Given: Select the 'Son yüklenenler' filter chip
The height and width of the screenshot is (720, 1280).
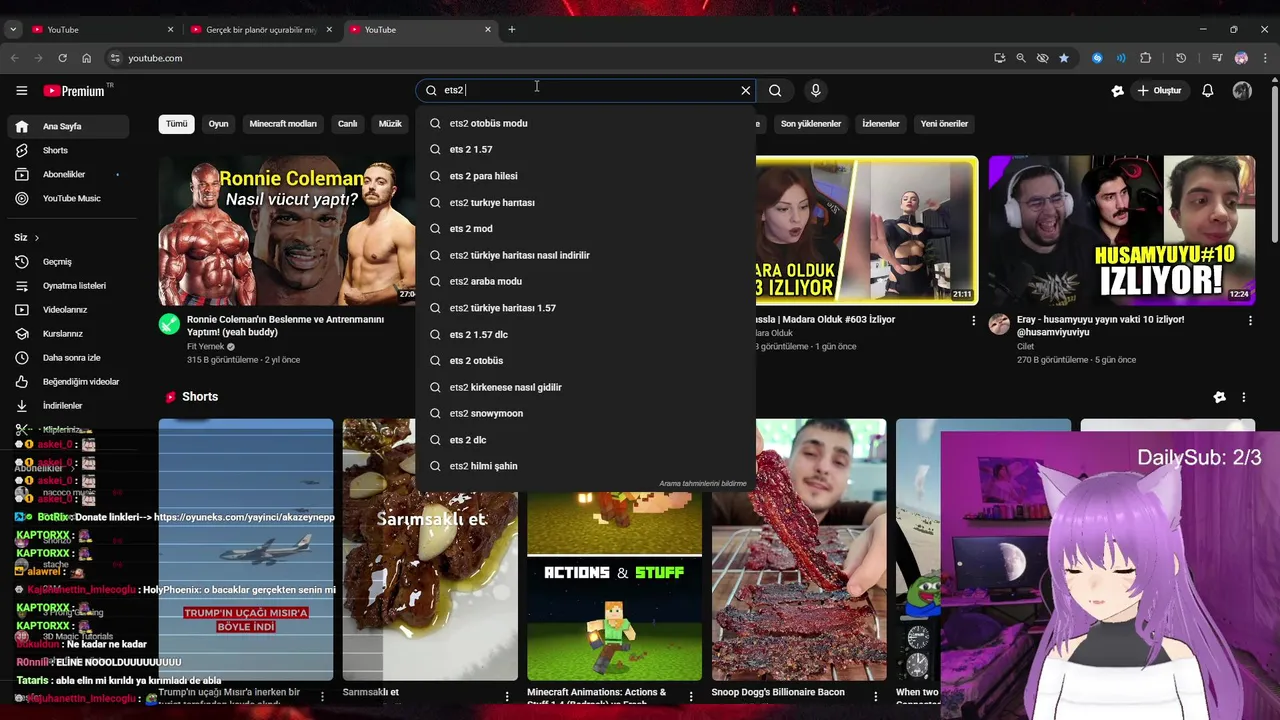Looking at the screenshot, I should coord(811,124).
